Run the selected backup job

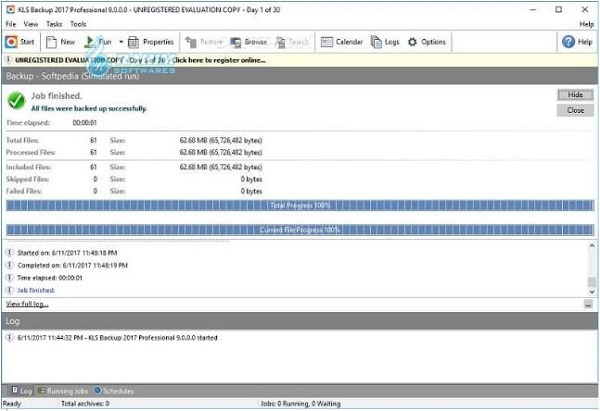[x=98, y=42]
